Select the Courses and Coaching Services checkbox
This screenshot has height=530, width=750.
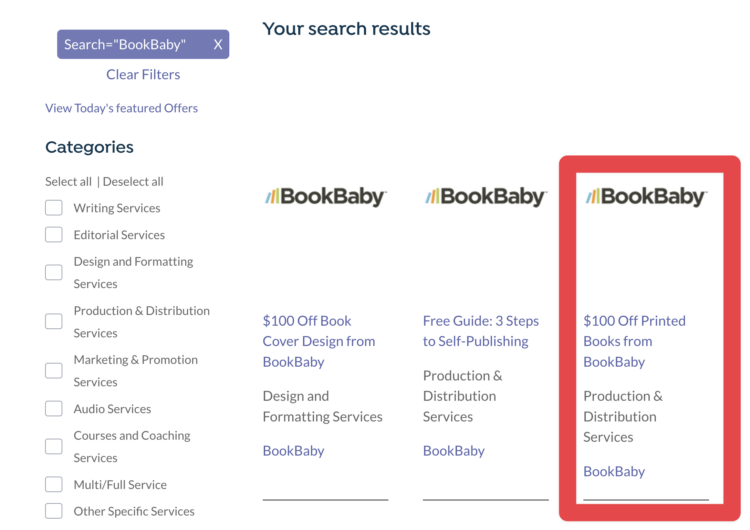54,446
